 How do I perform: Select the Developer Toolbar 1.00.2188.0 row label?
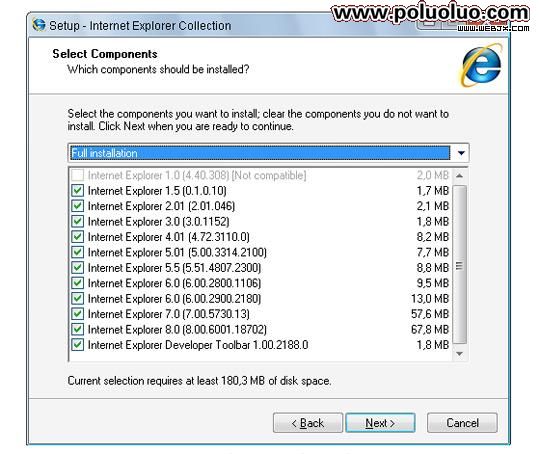tap(198, 345)
